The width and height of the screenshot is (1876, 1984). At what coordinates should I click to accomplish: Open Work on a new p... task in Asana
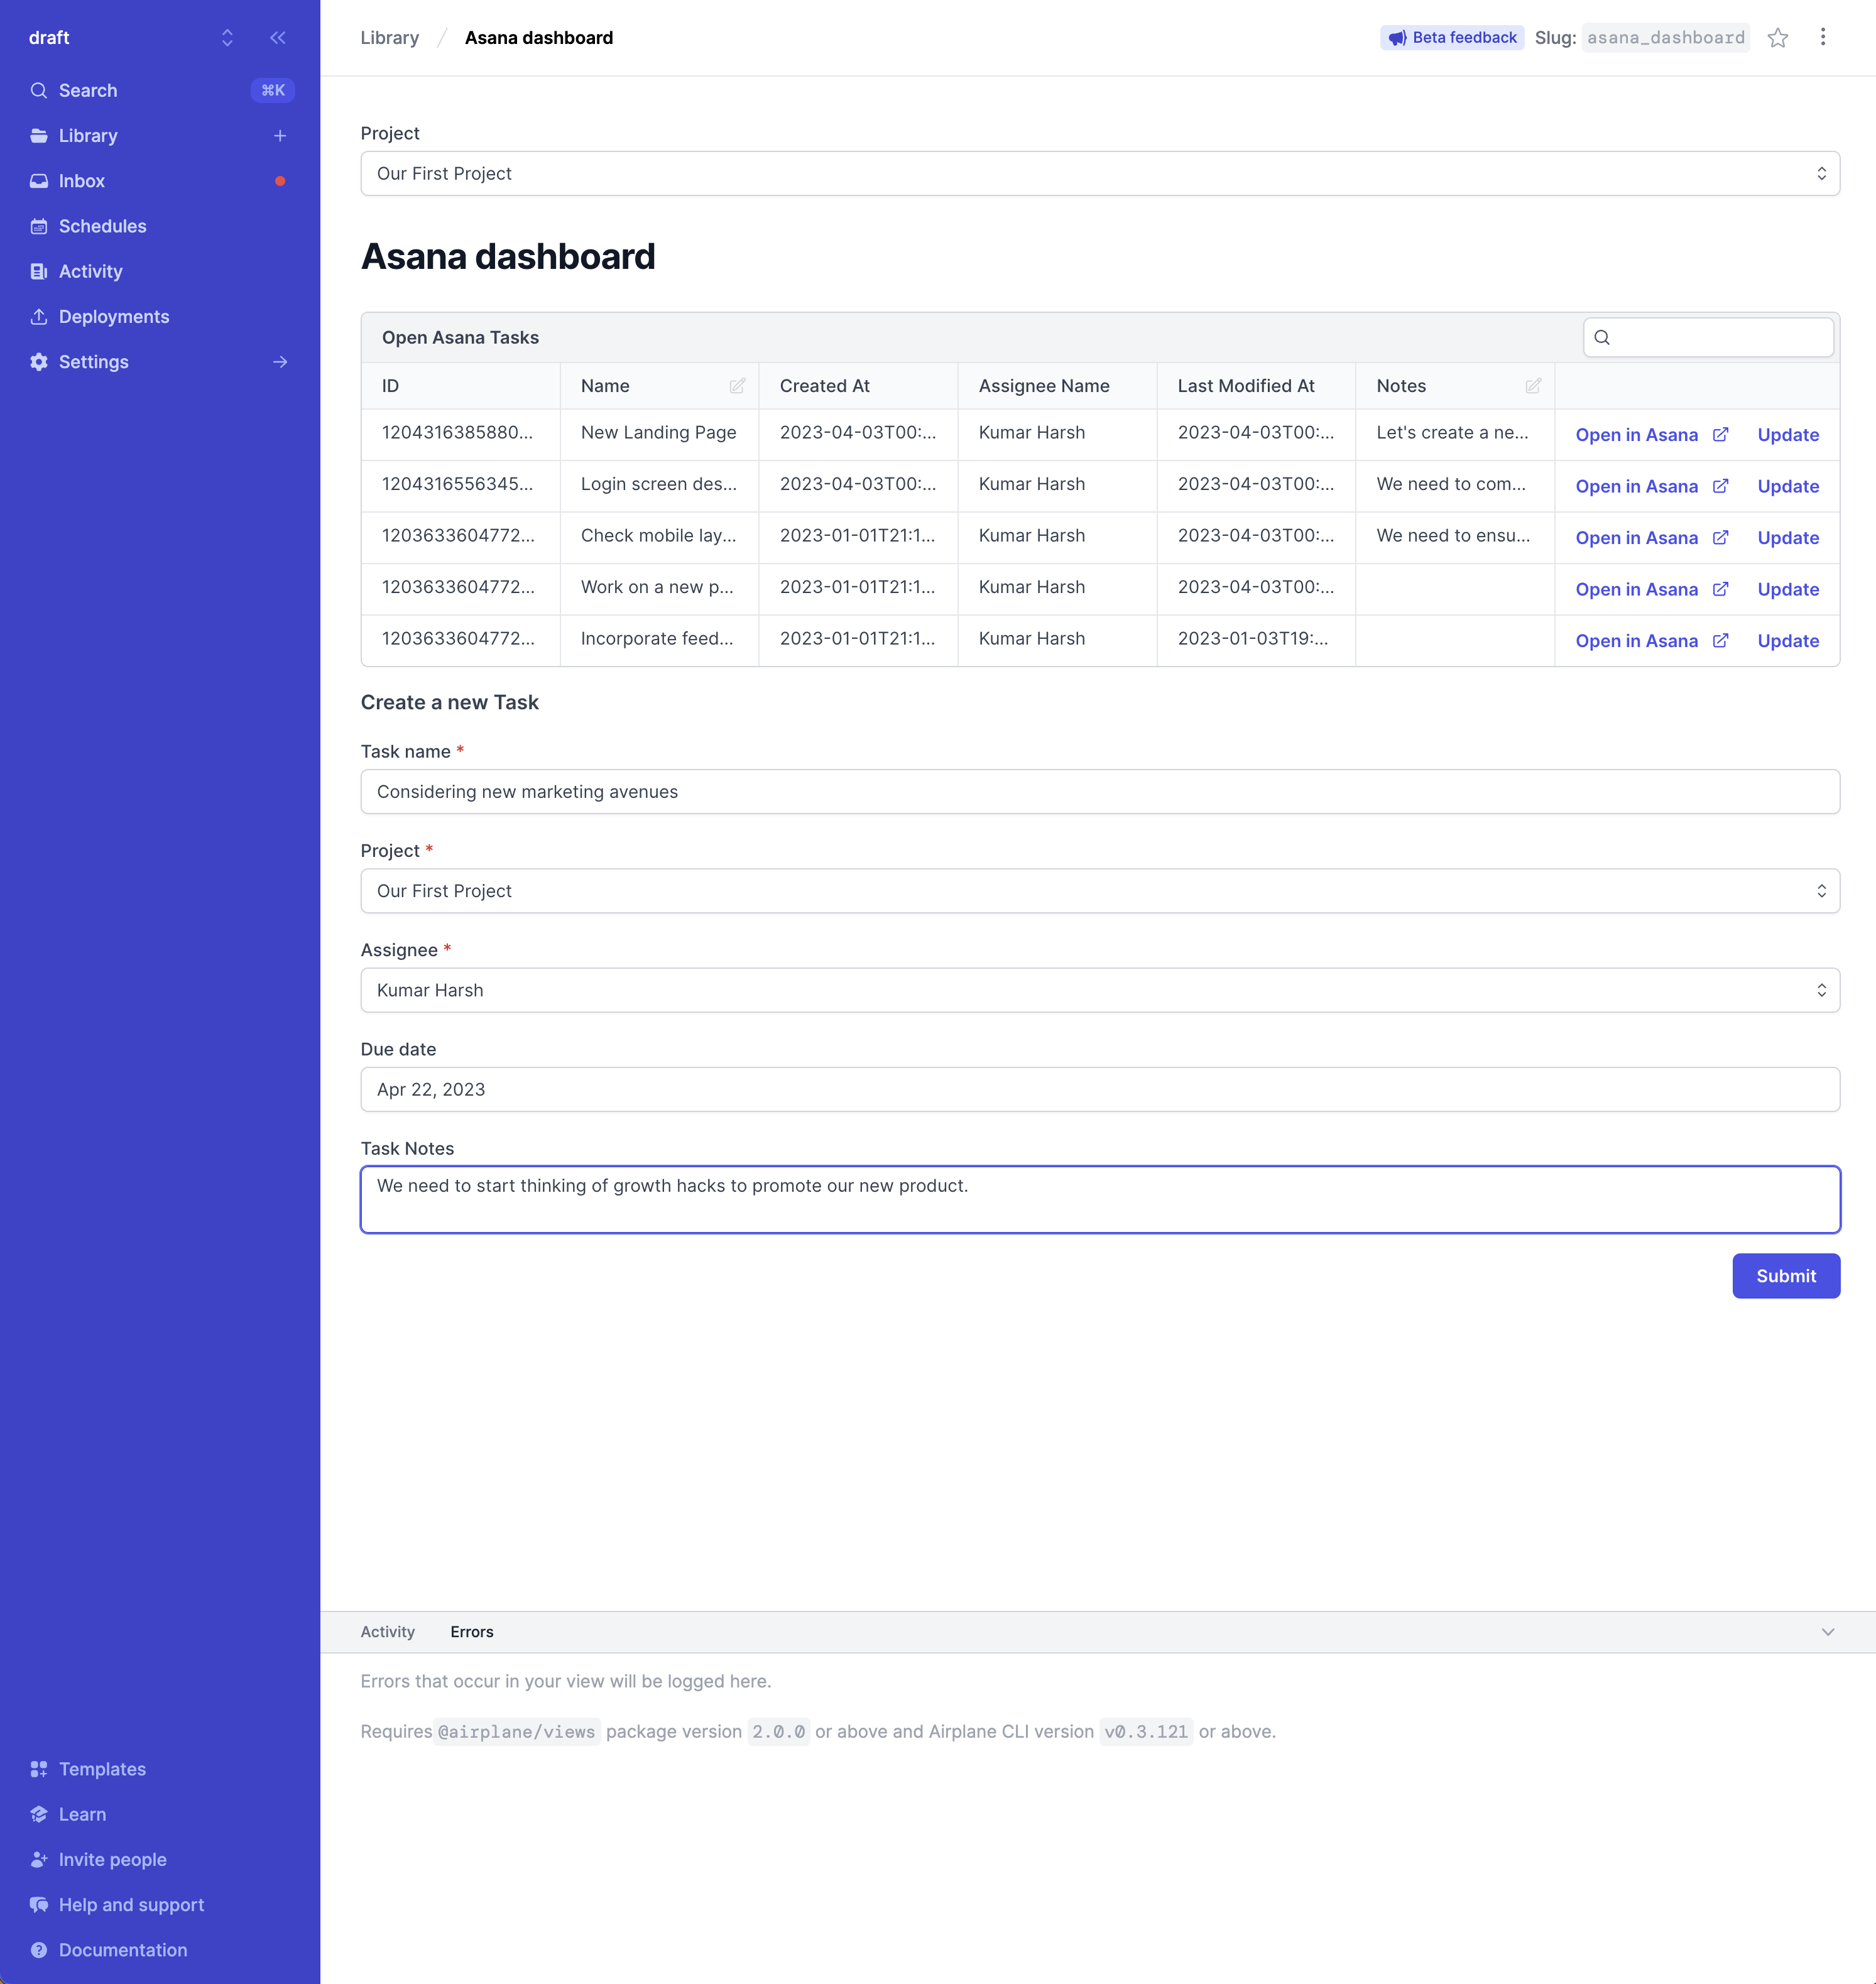pyautogui.click(x=1651, y=590)
